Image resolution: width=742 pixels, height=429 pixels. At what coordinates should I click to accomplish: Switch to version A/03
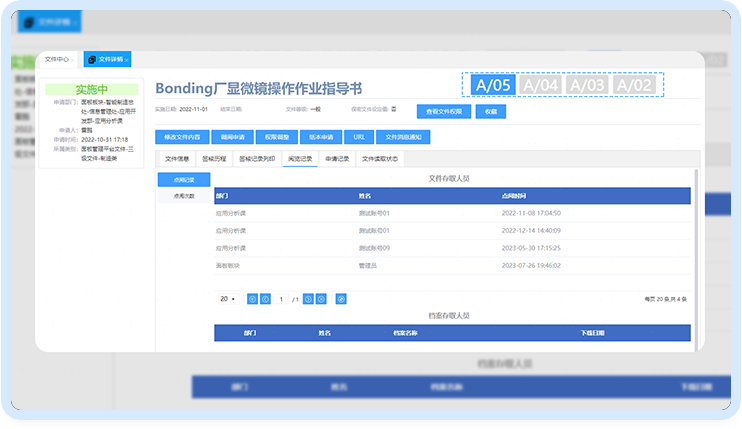coord(587,86)
